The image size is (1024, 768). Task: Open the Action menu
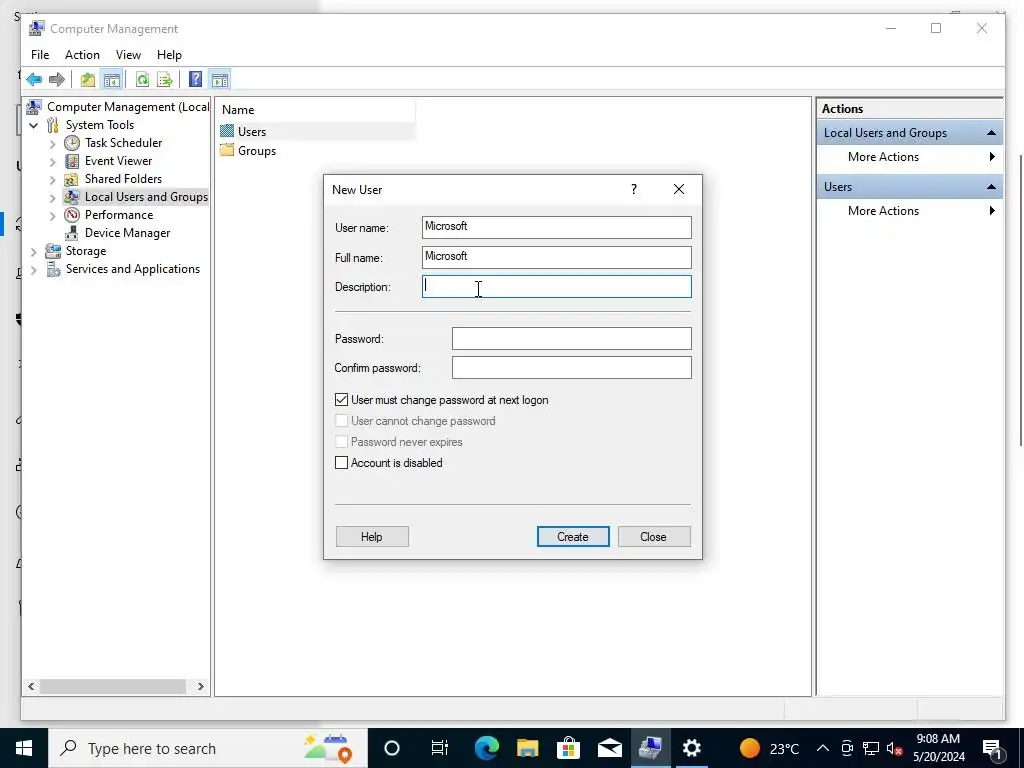(x=82, y=55)
